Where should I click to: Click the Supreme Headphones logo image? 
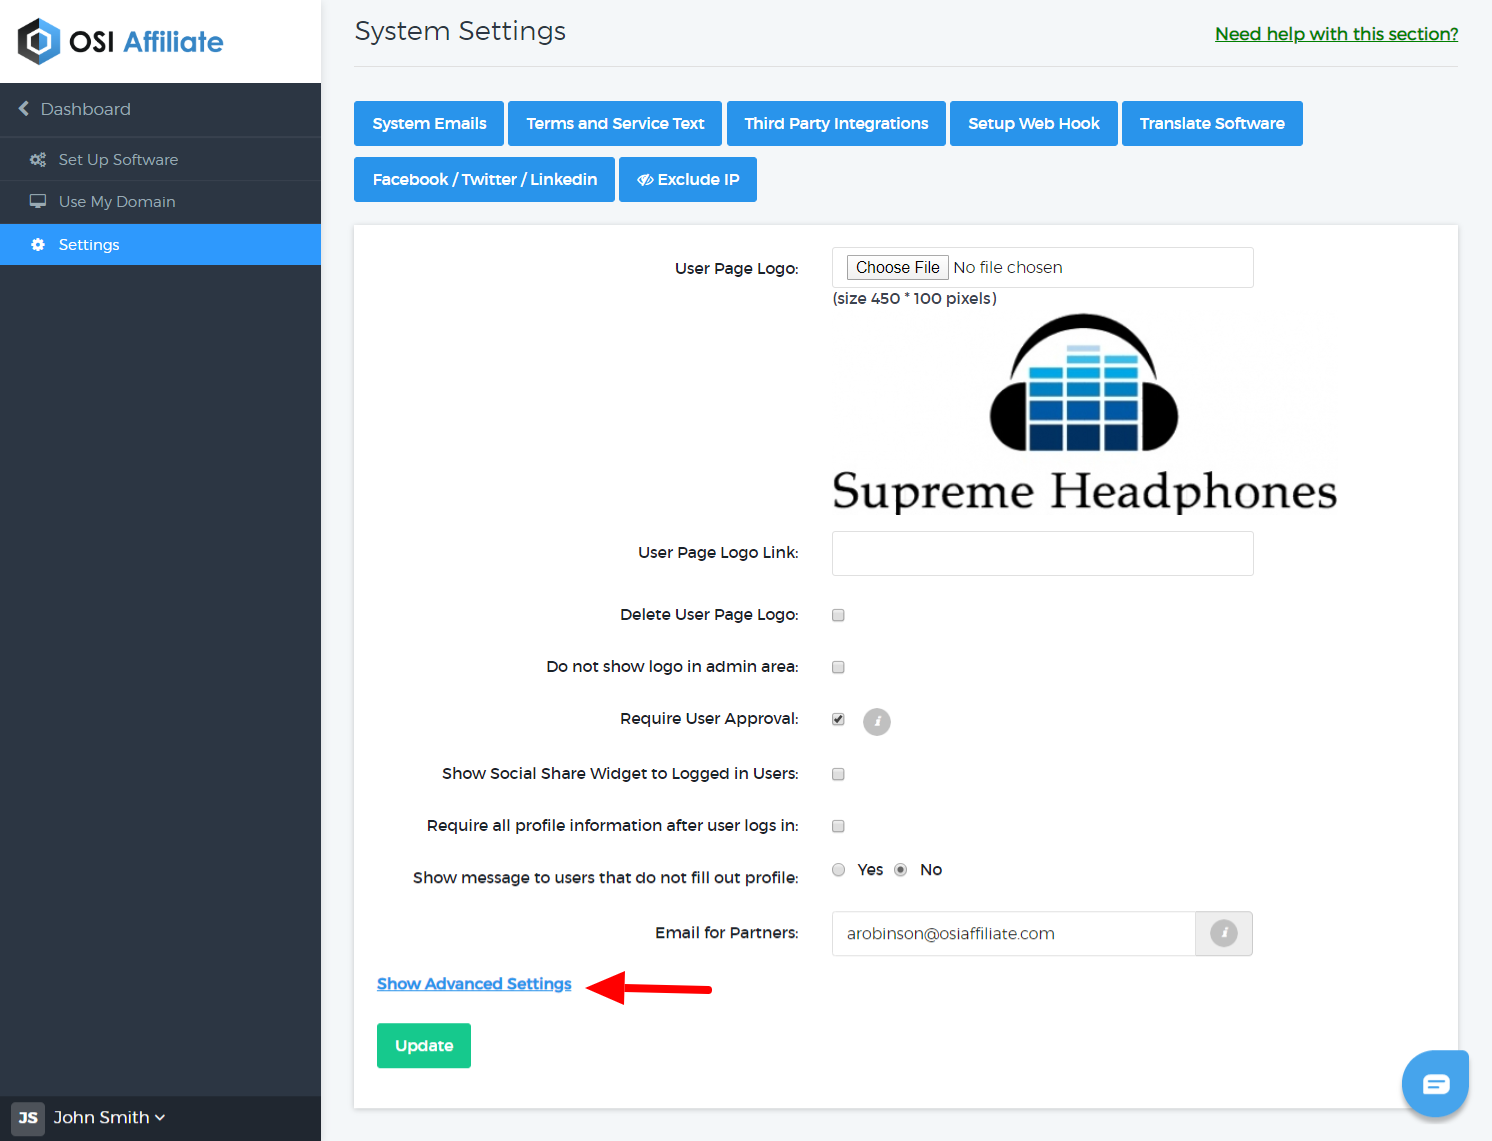(x=1084, y=414)
